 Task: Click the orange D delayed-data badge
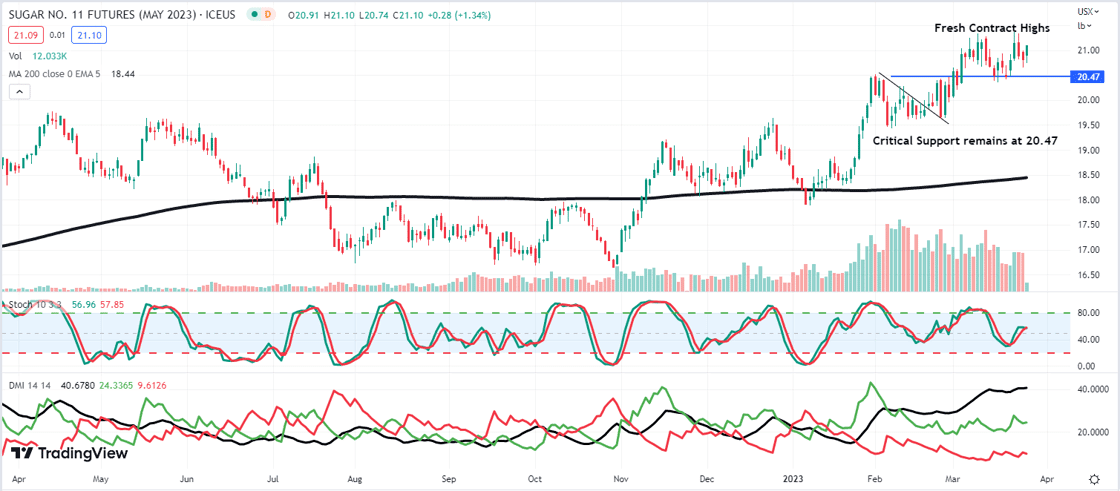pyautogui.click(x=269, y=14)
